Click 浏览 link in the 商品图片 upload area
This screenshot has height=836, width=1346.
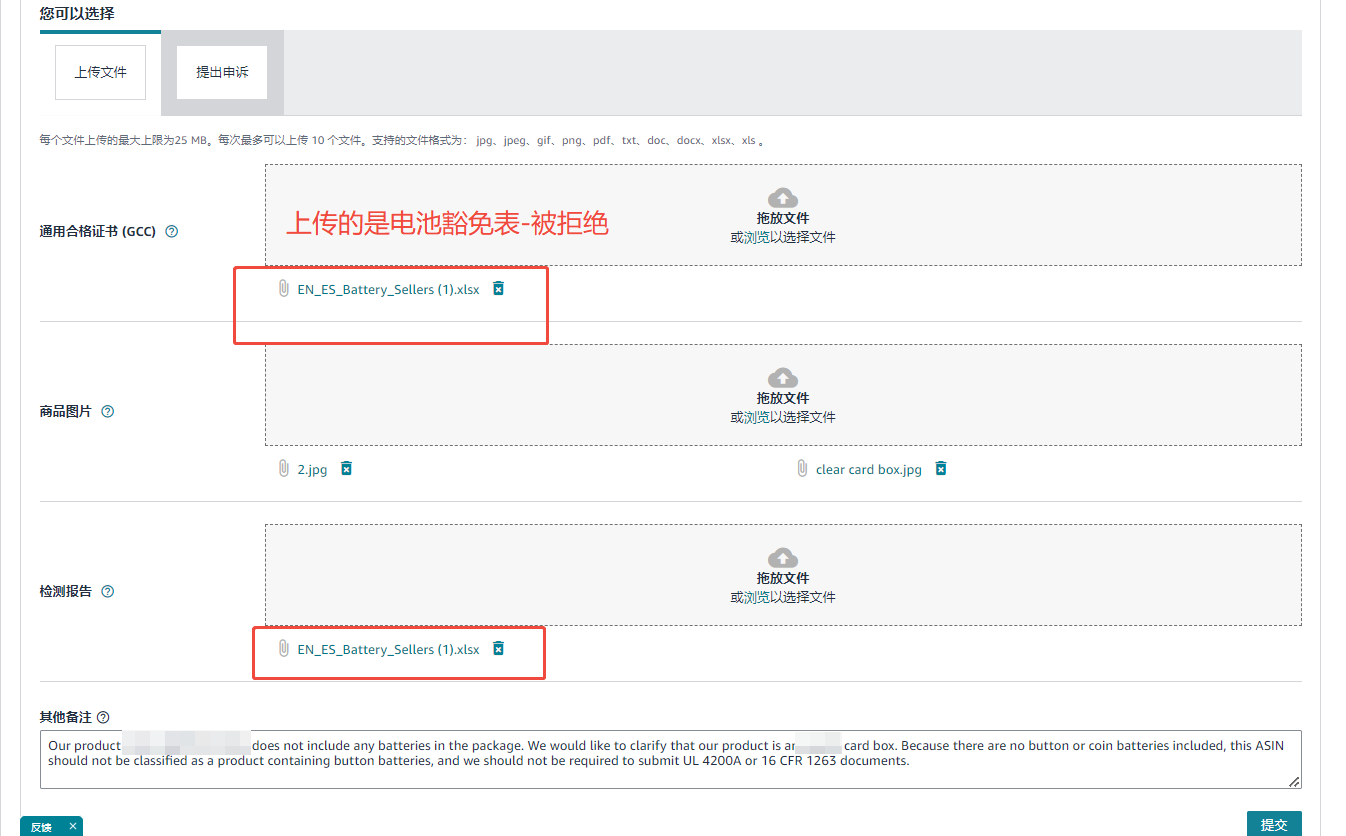pos(756,417)
